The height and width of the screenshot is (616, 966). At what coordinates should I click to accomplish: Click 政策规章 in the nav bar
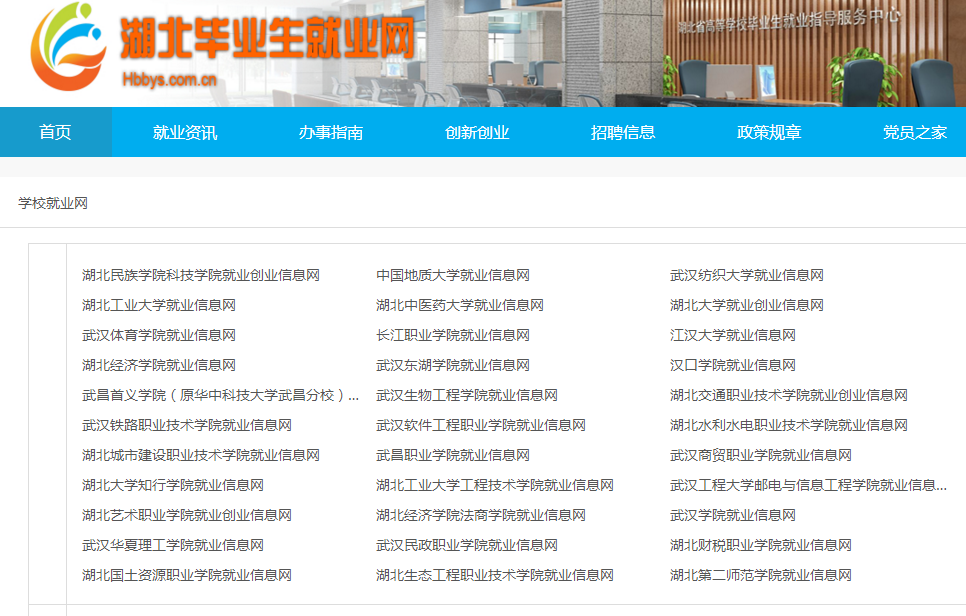pyautogui.click(x=769, y=132)
